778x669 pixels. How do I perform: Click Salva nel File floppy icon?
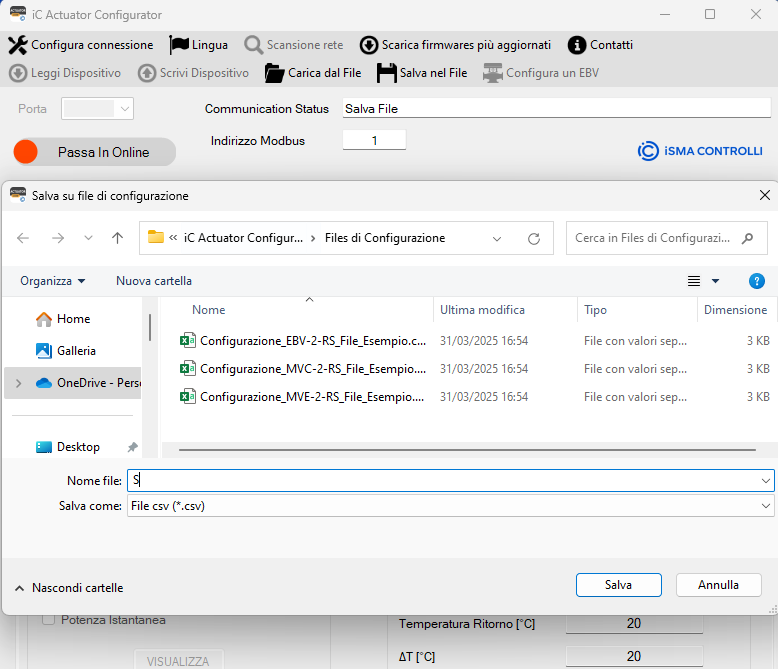coord(386,73)
